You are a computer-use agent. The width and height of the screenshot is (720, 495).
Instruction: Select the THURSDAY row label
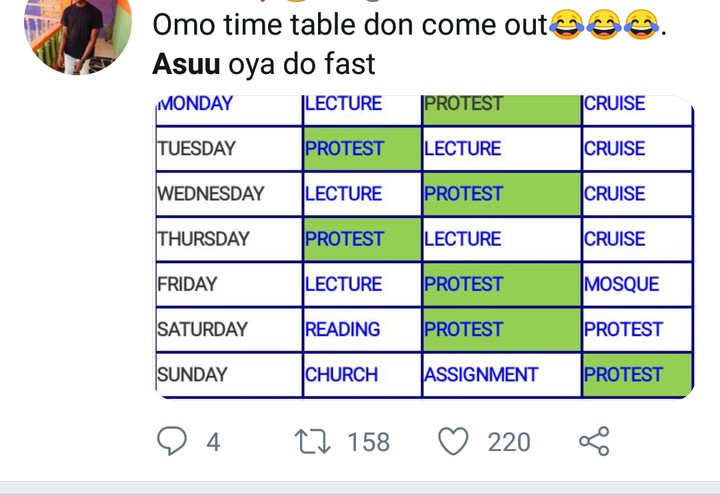pyautogui.click(x=203, y=240)
